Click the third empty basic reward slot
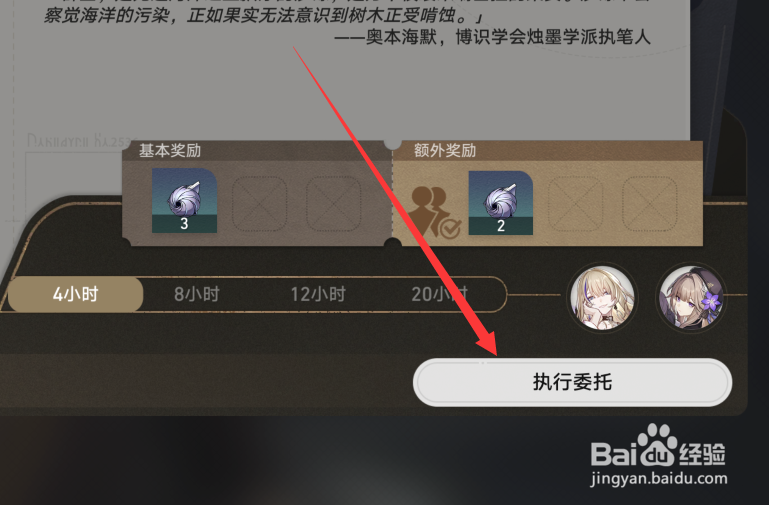The height and width of the screenshot is (505, 769). point(333,203)
